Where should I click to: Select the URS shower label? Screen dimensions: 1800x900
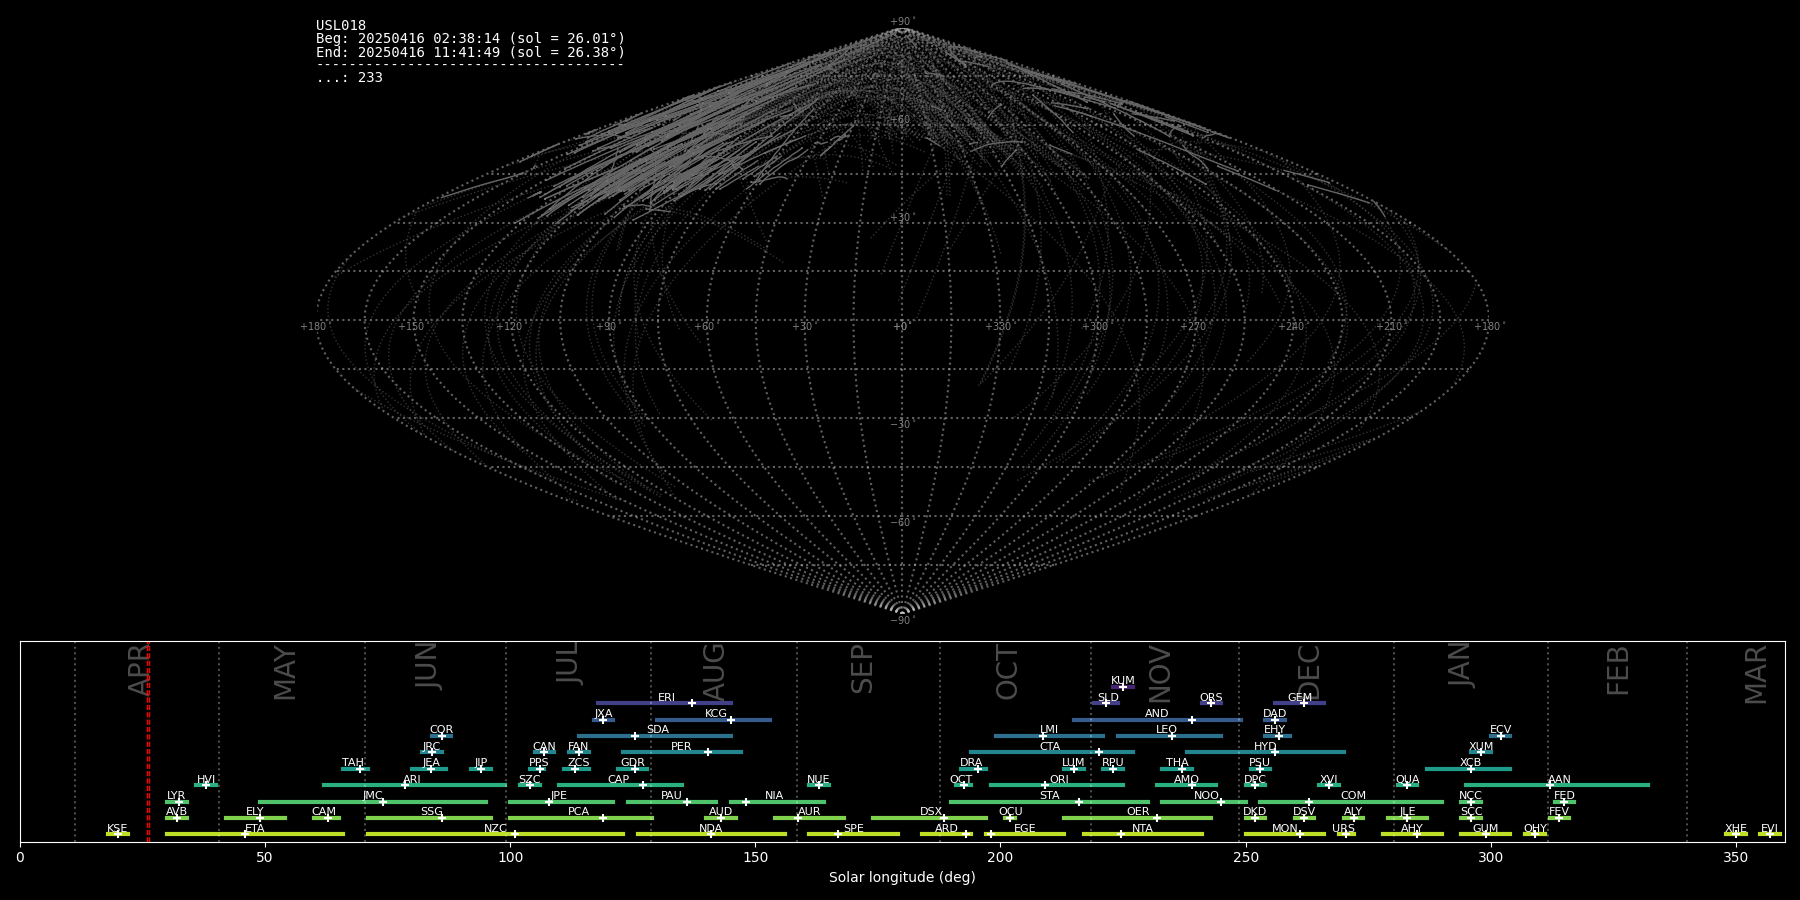(x=1343, y=829)
